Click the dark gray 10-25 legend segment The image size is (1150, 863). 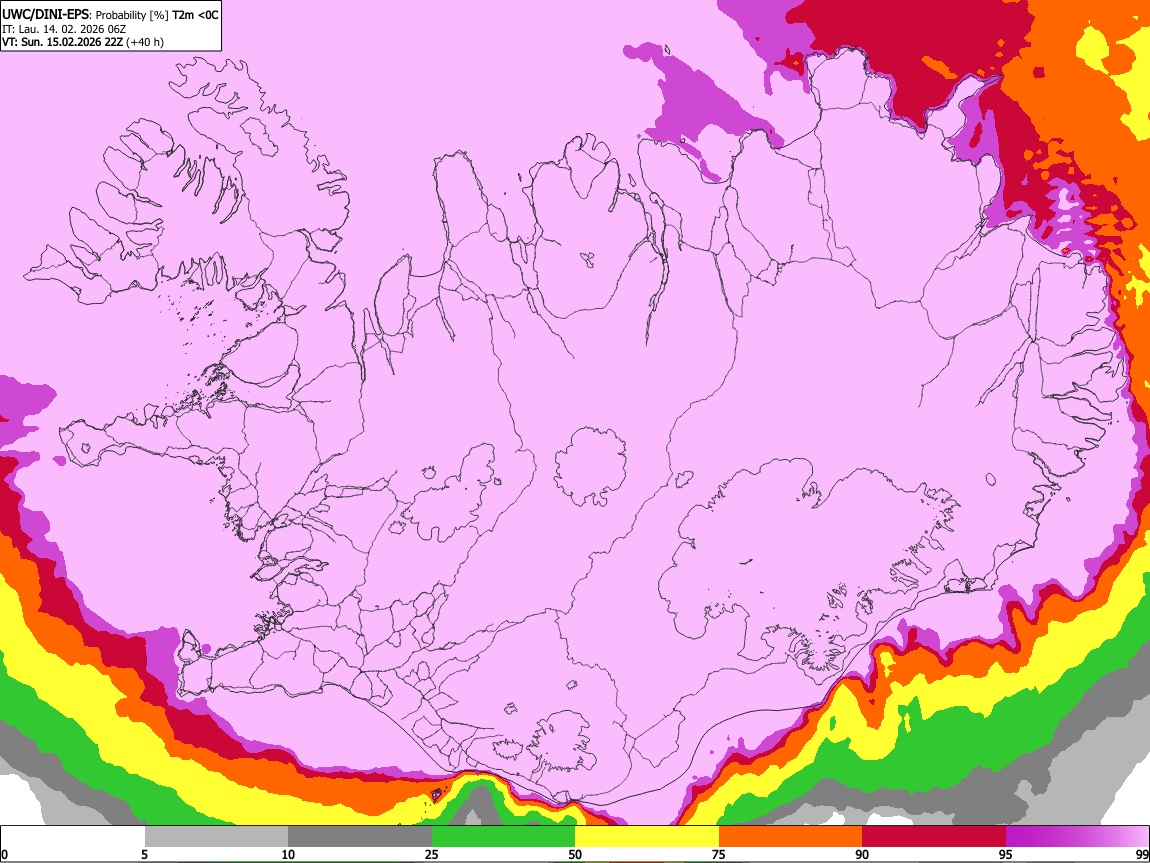pyautogui.click(x=360, y=836)
